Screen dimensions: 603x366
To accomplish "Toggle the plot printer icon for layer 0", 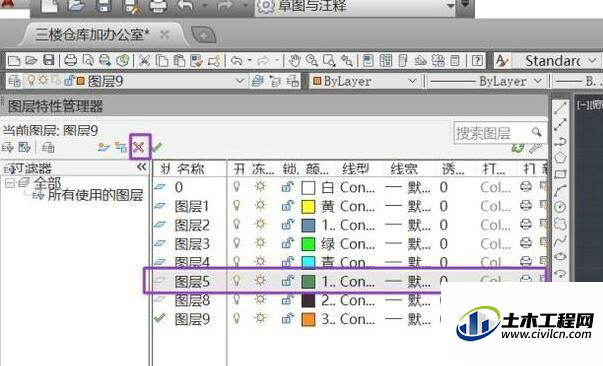I will 526,187.
